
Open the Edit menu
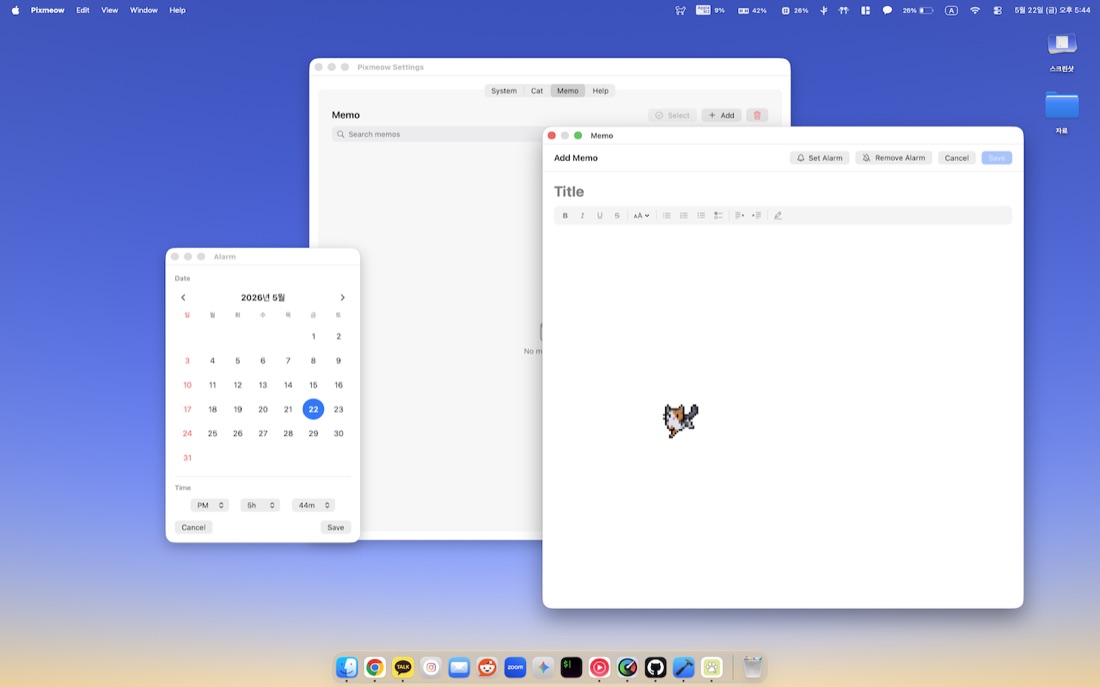(83, 11)
